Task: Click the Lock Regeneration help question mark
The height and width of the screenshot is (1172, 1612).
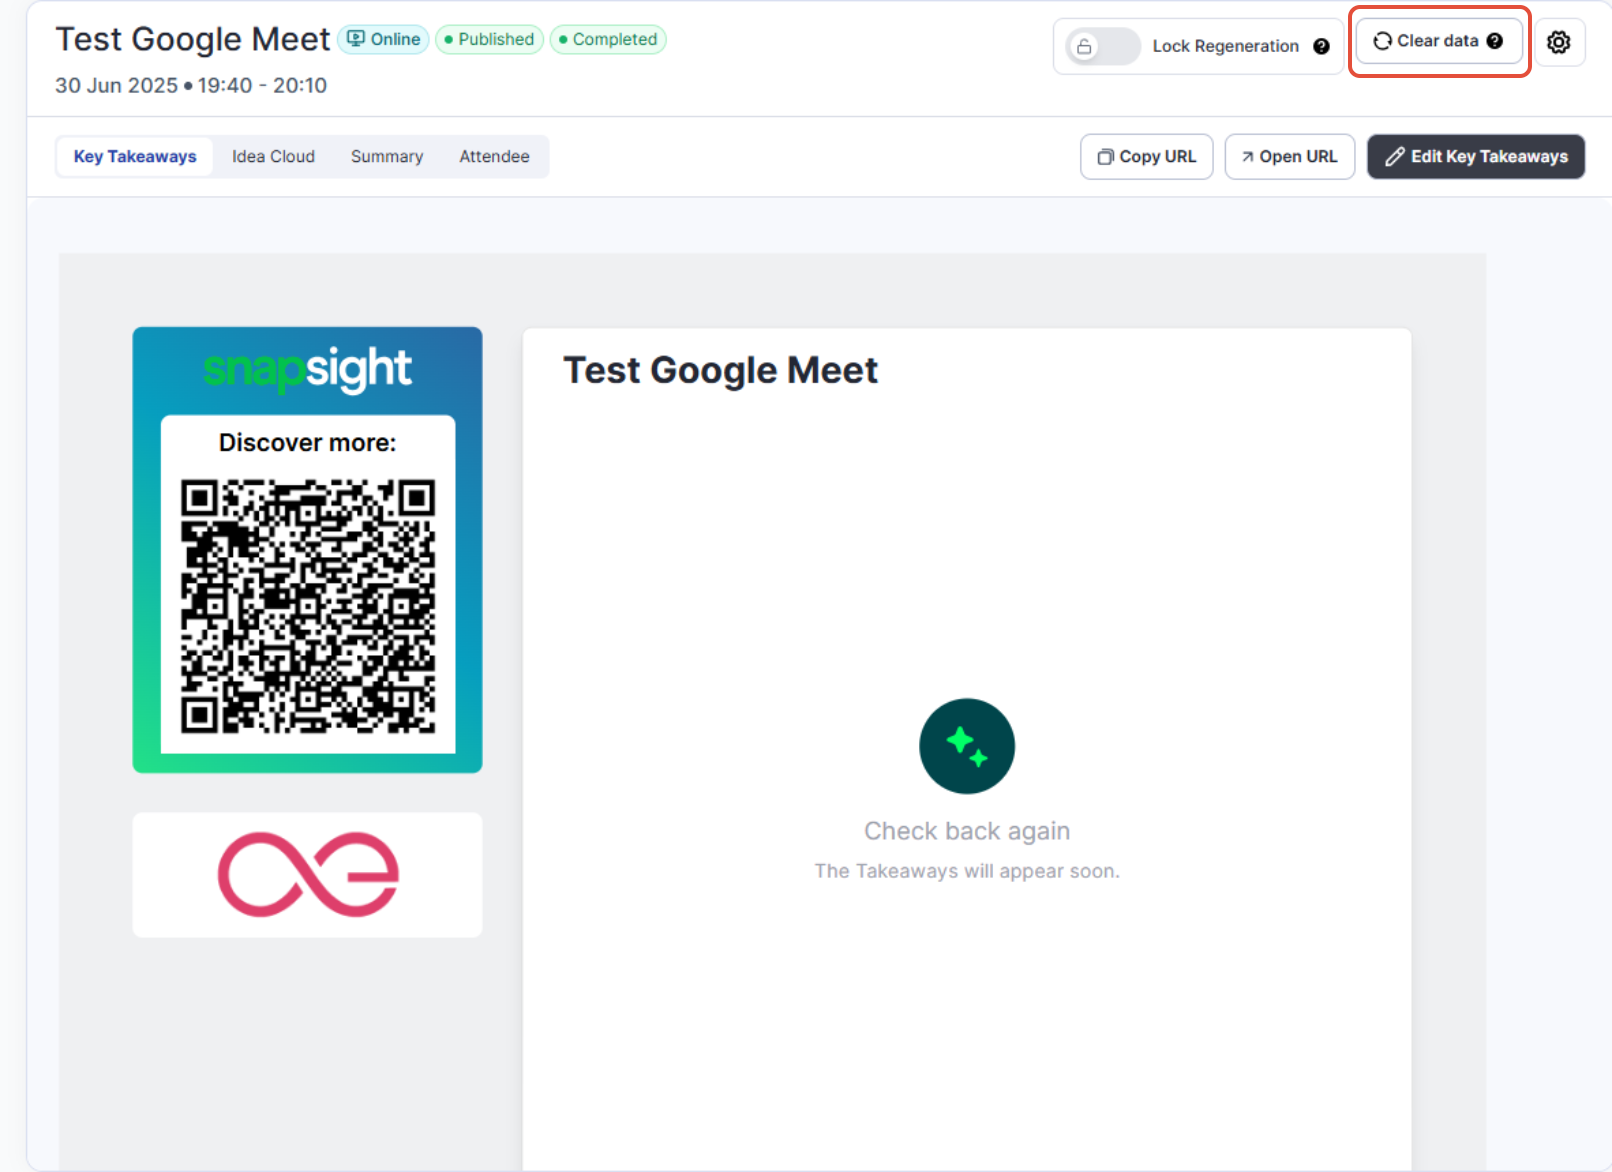Action: coord(1321,46)
